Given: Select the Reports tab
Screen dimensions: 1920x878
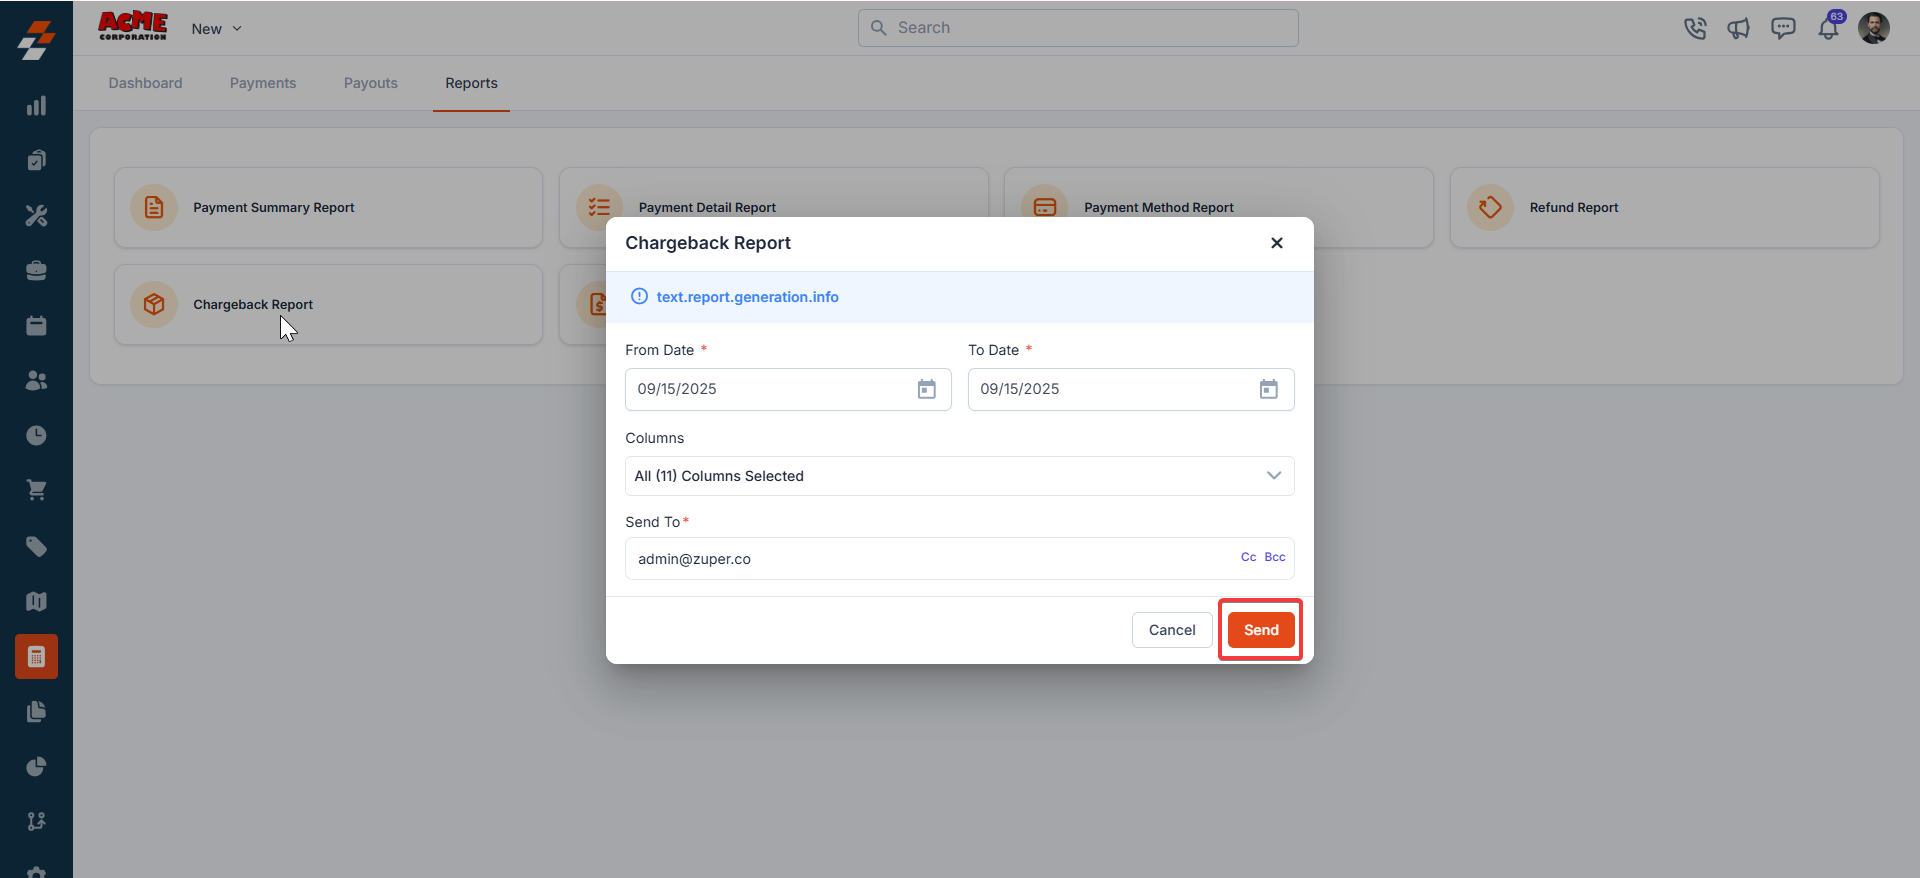Looking at the screenshot, I should (472, 83).
